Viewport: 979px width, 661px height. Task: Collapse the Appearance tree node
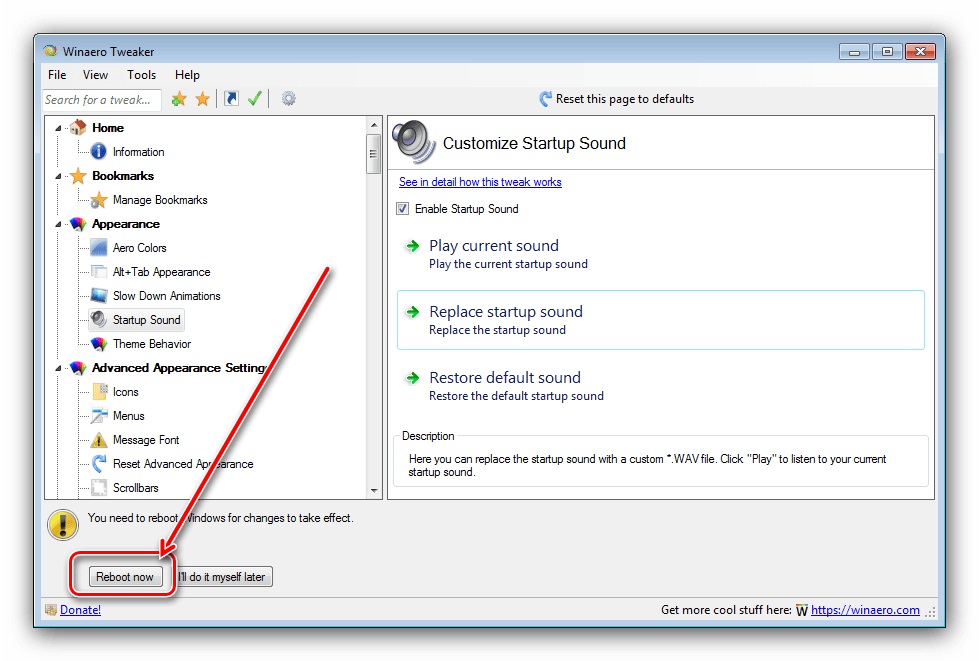coord(60,224)
